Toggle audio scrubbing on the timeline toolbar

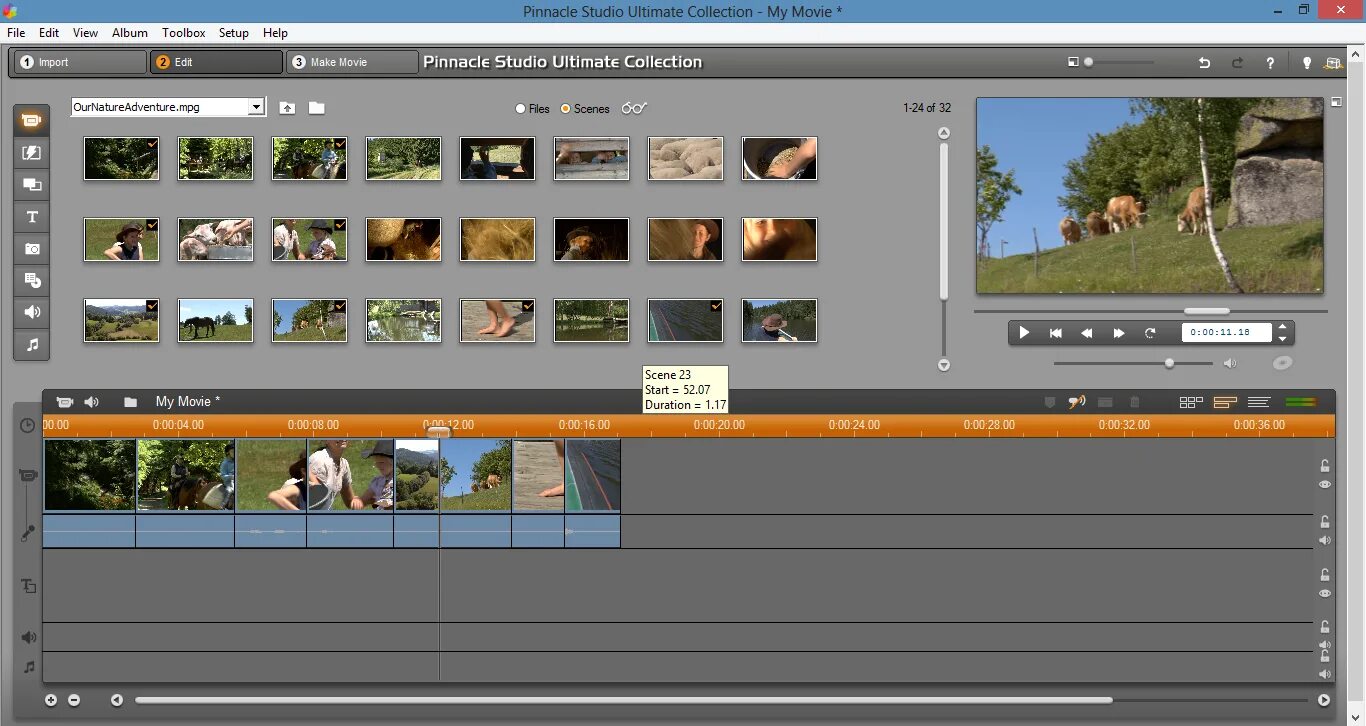[1077, 402]
